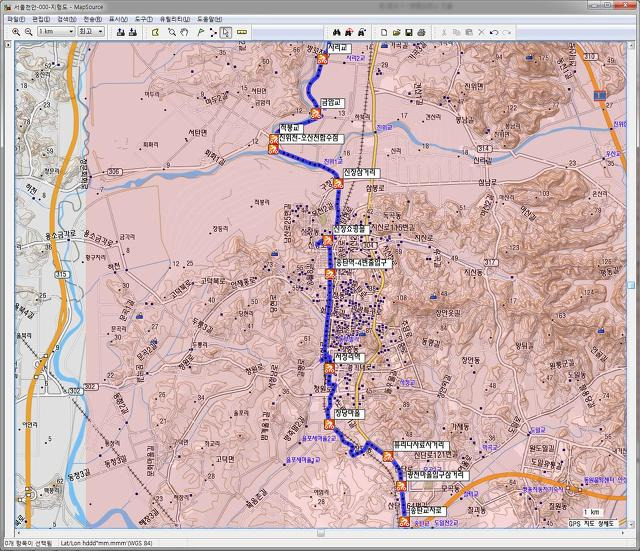Open the 편집(E) menu
The image size is (640, 551).
[41, 19]
